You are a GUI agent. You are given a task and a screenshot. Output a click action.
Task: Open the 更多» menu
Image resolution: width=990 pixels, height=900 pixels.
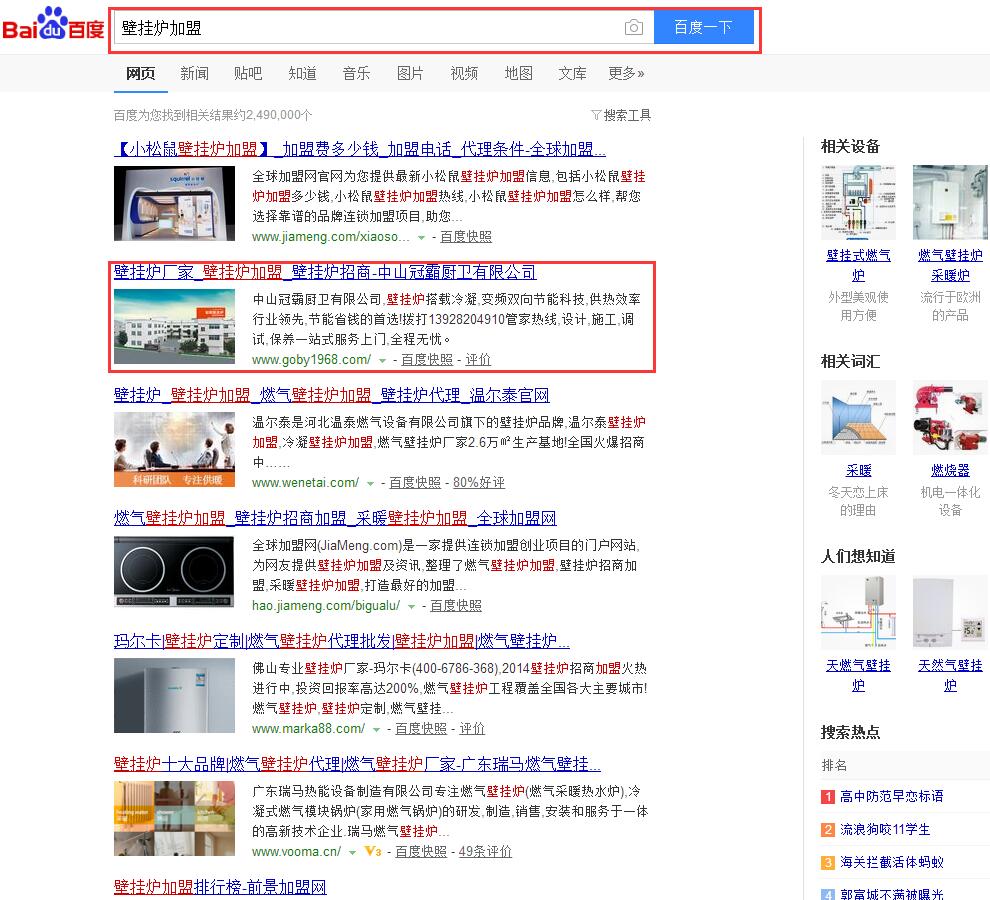(x=626, y=73)
